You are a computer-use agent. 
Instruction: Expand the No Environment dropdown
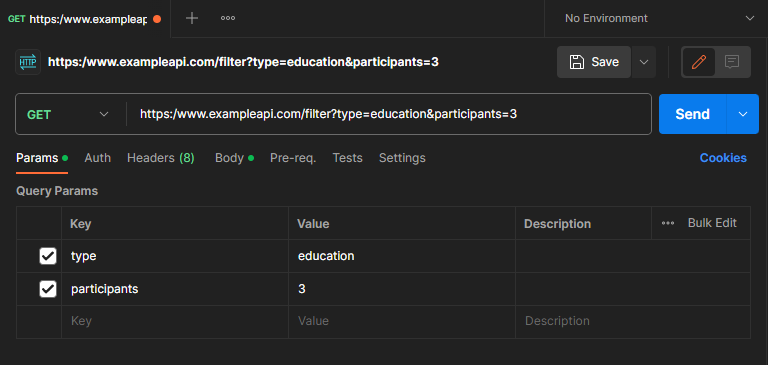657,19
